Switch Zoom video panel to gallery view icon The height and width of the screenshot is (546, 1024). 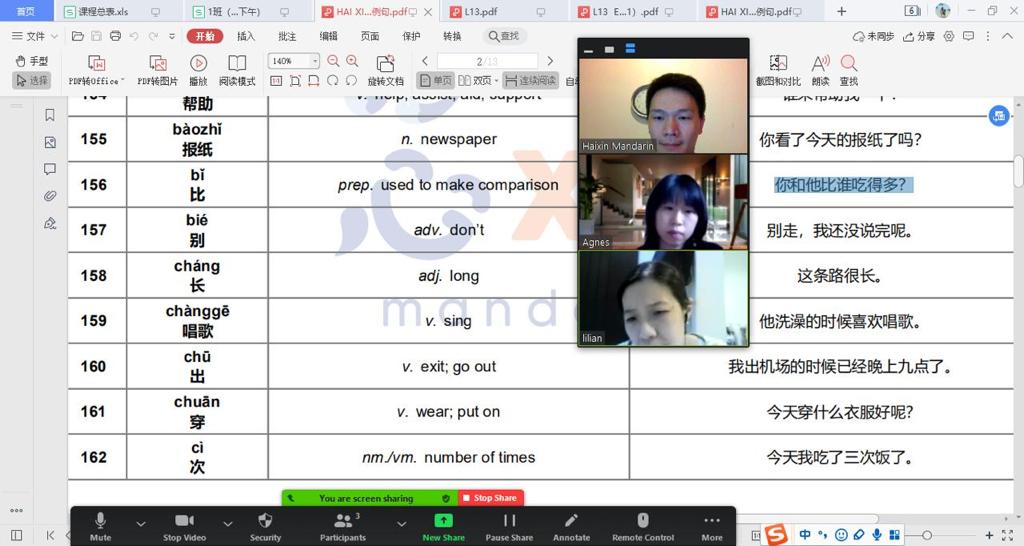pos(630,48)
